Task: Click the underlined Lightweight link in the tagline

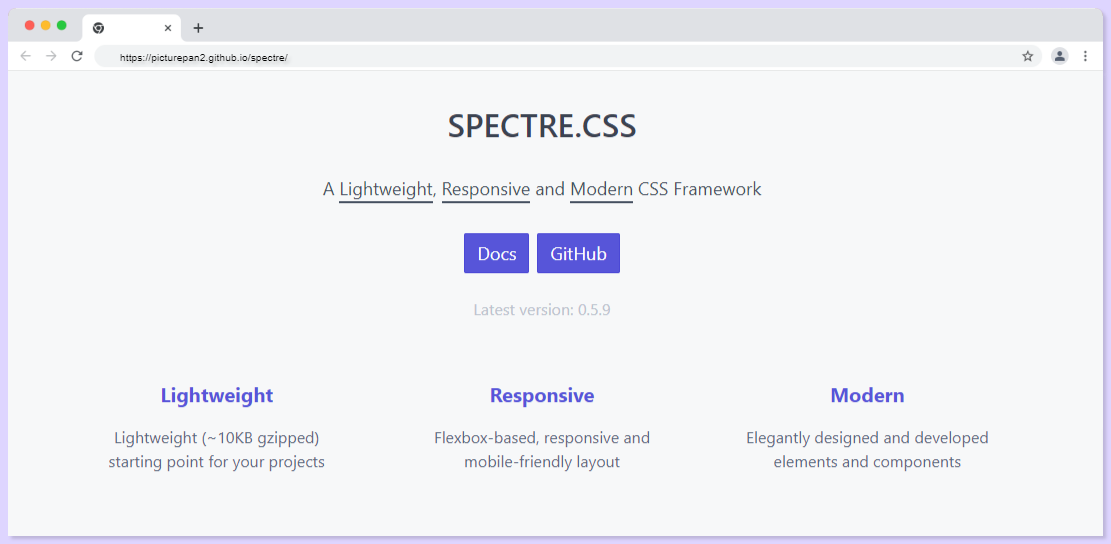Action: coord(385,190)
